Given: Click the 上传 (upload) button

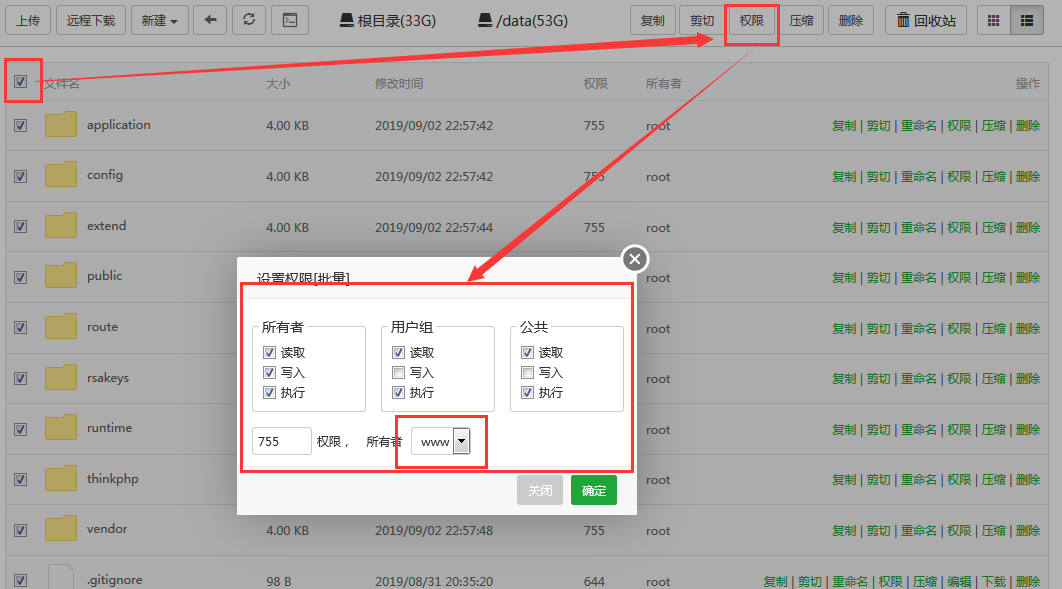Looking at the screenshot, I should [28, 20].
